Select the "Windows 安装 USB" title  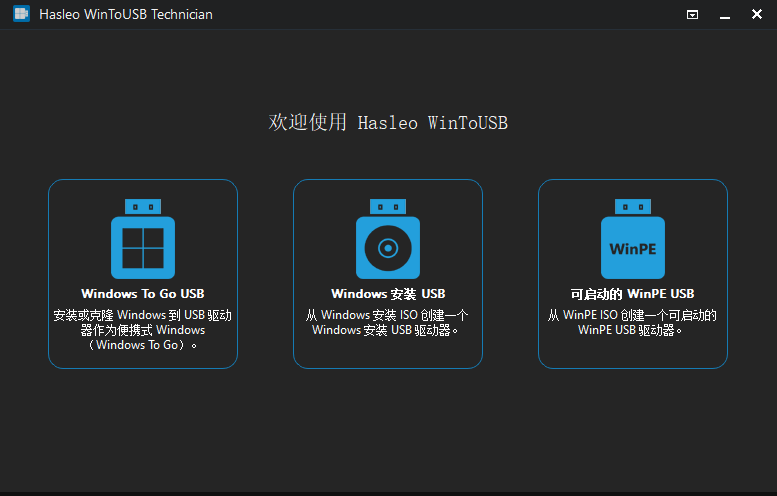click(388, 294)
